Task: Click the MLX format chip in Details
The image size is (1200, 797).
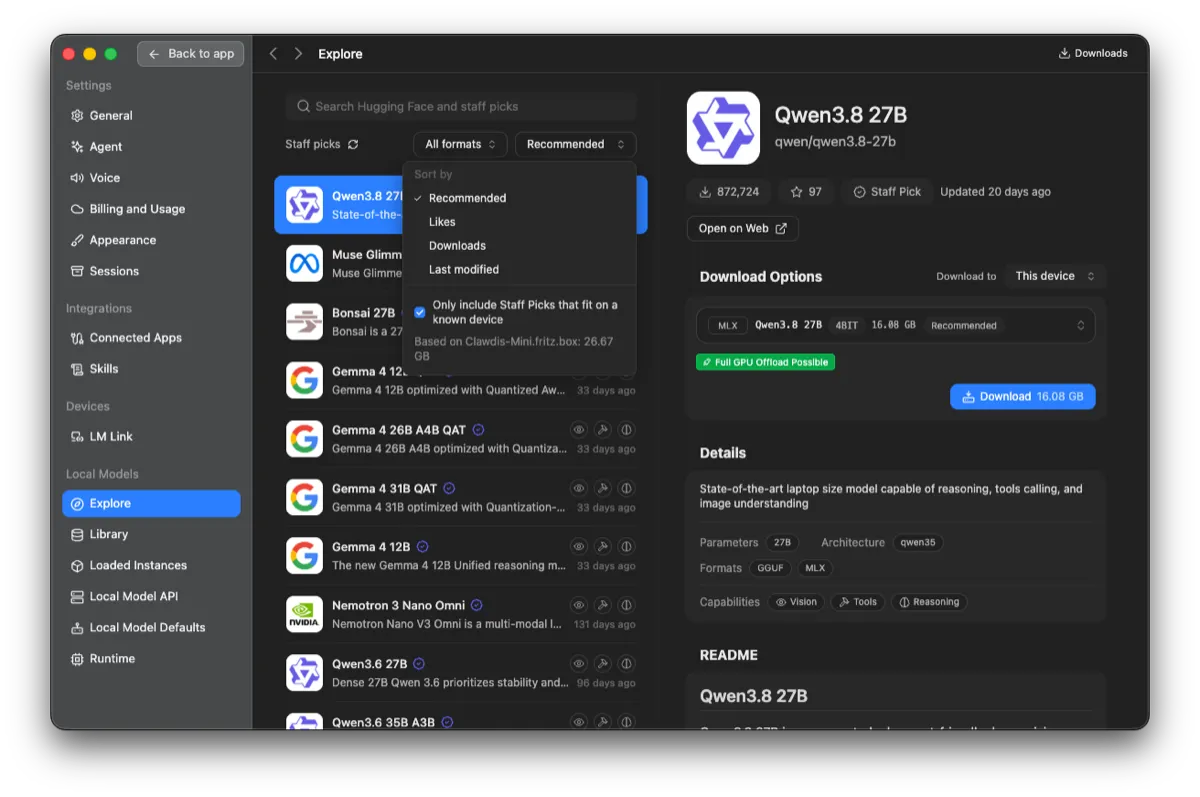Action: (815, 568)
